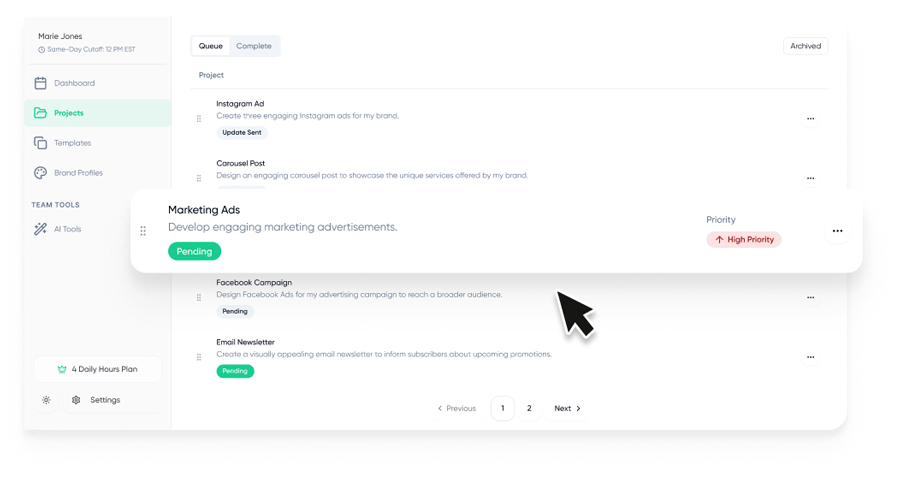Open Brand Profiles palette icon

[40, 173]
